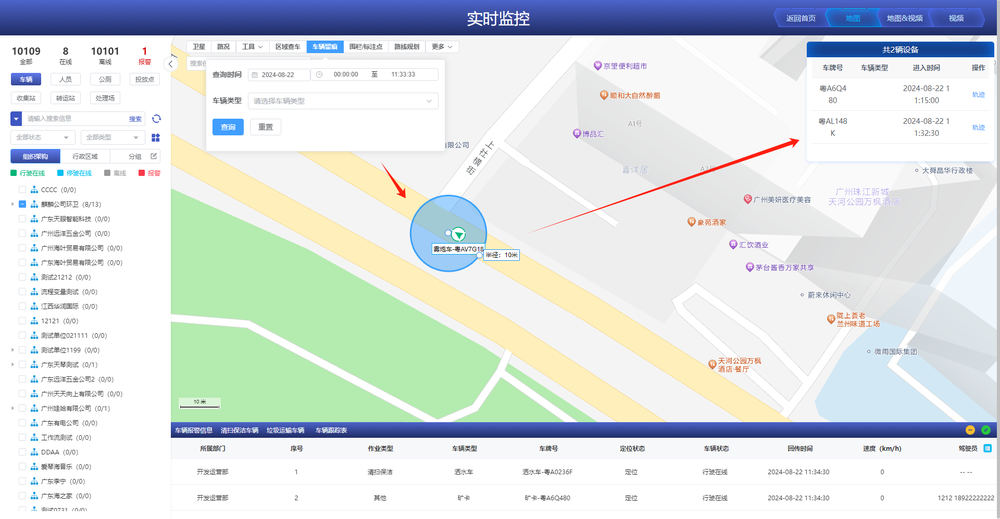Toggle the 麒麟公司环卫 checkbox

[22, 205]
